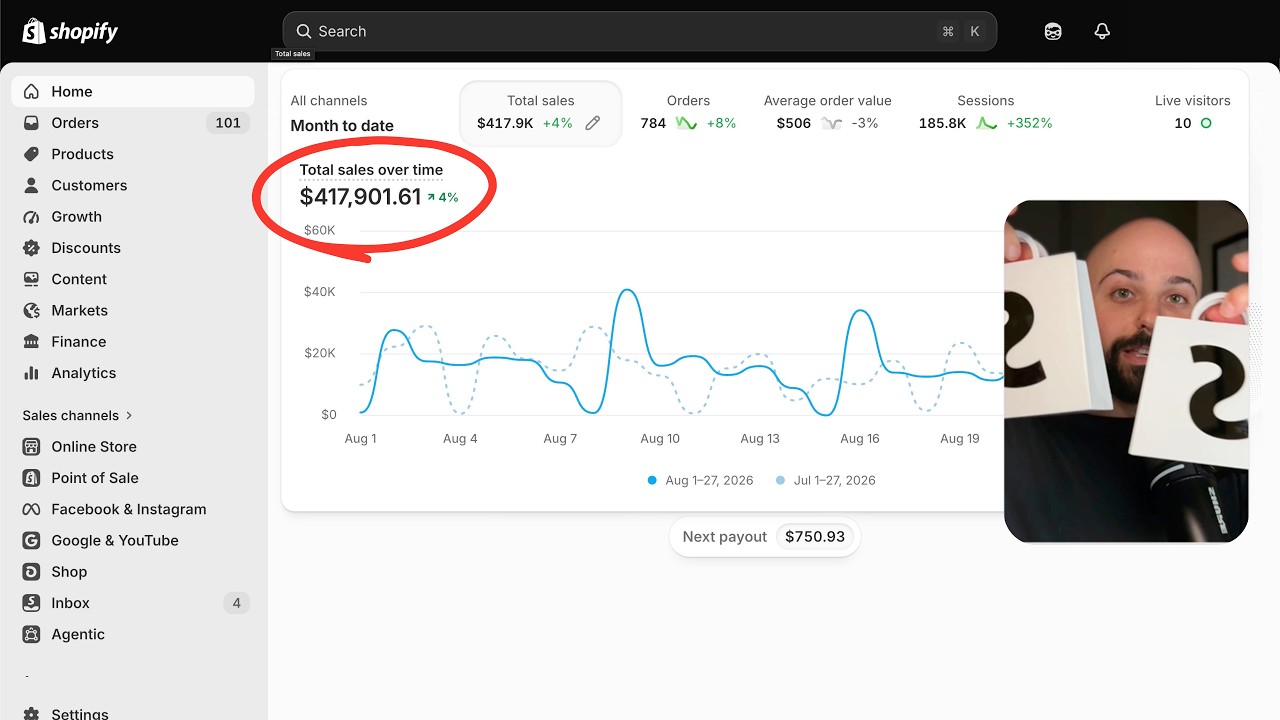This screenshot has width=1280, height=720.
Task: Click into the Search field
Action: tap(640, 31)
